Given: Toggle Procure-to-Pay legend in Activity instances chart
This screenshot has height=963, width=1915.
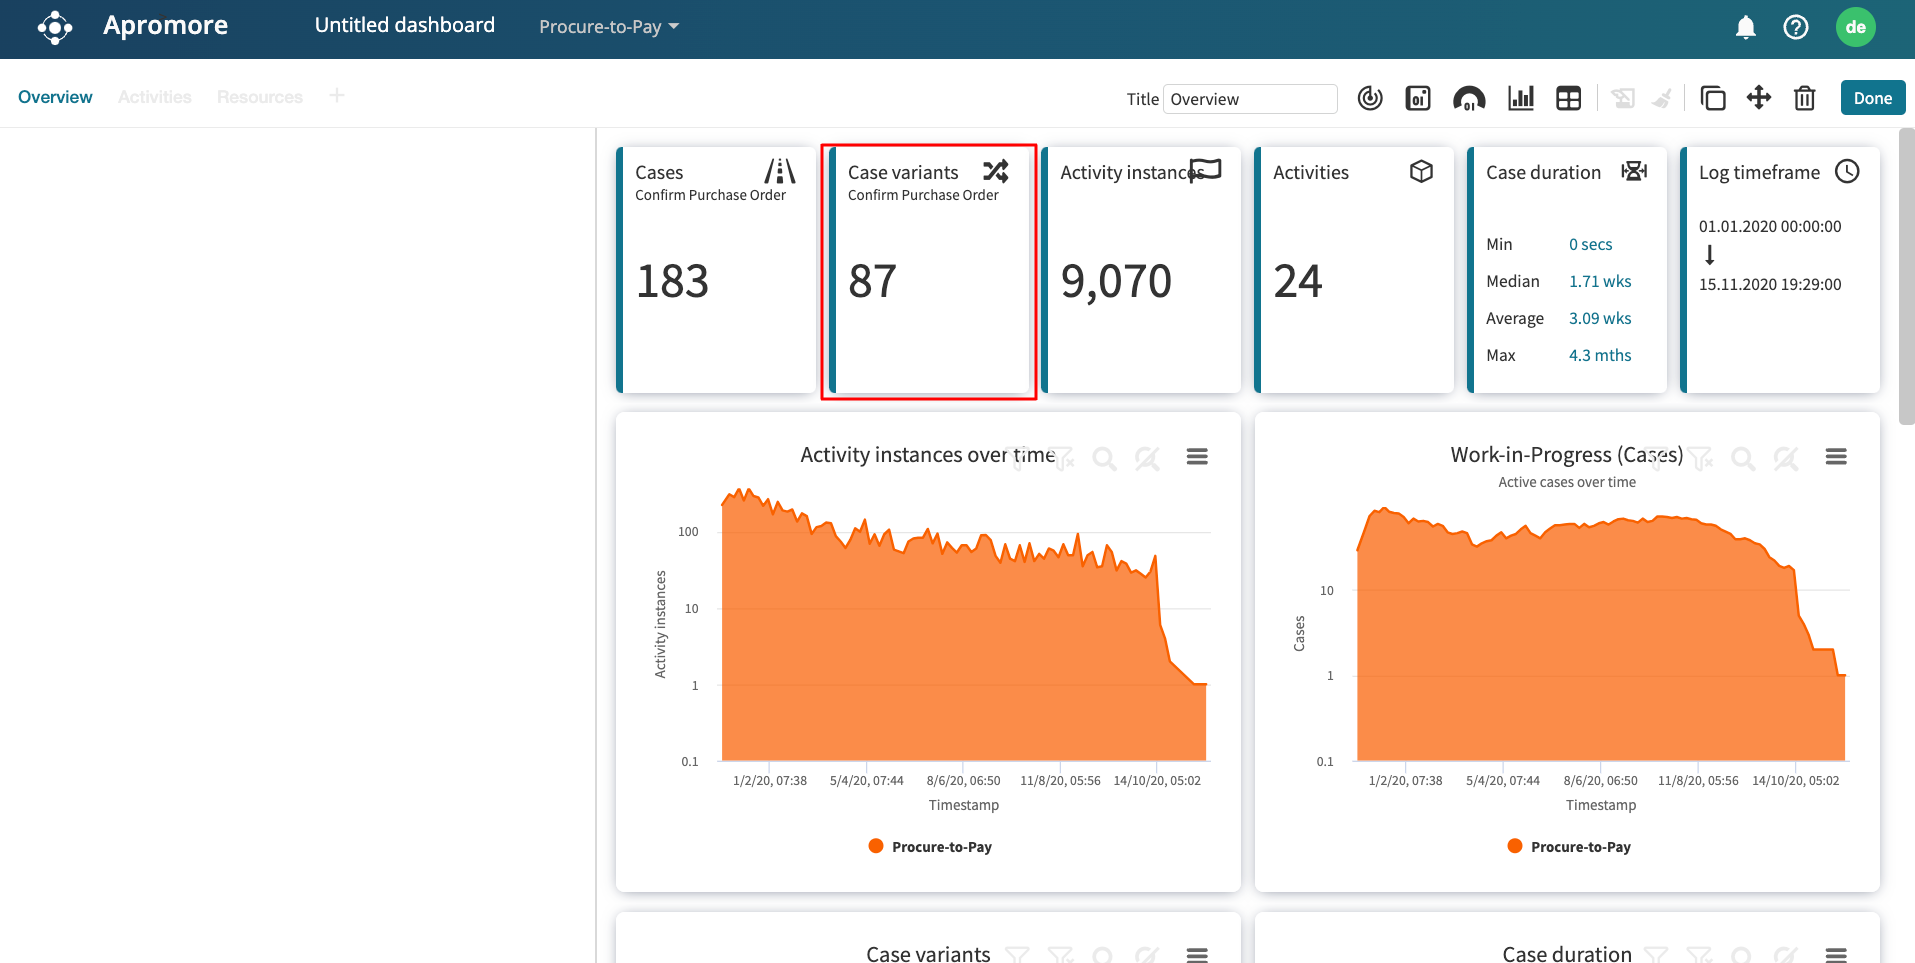Looking at the screenshot, I should click(x=930, y=847).
